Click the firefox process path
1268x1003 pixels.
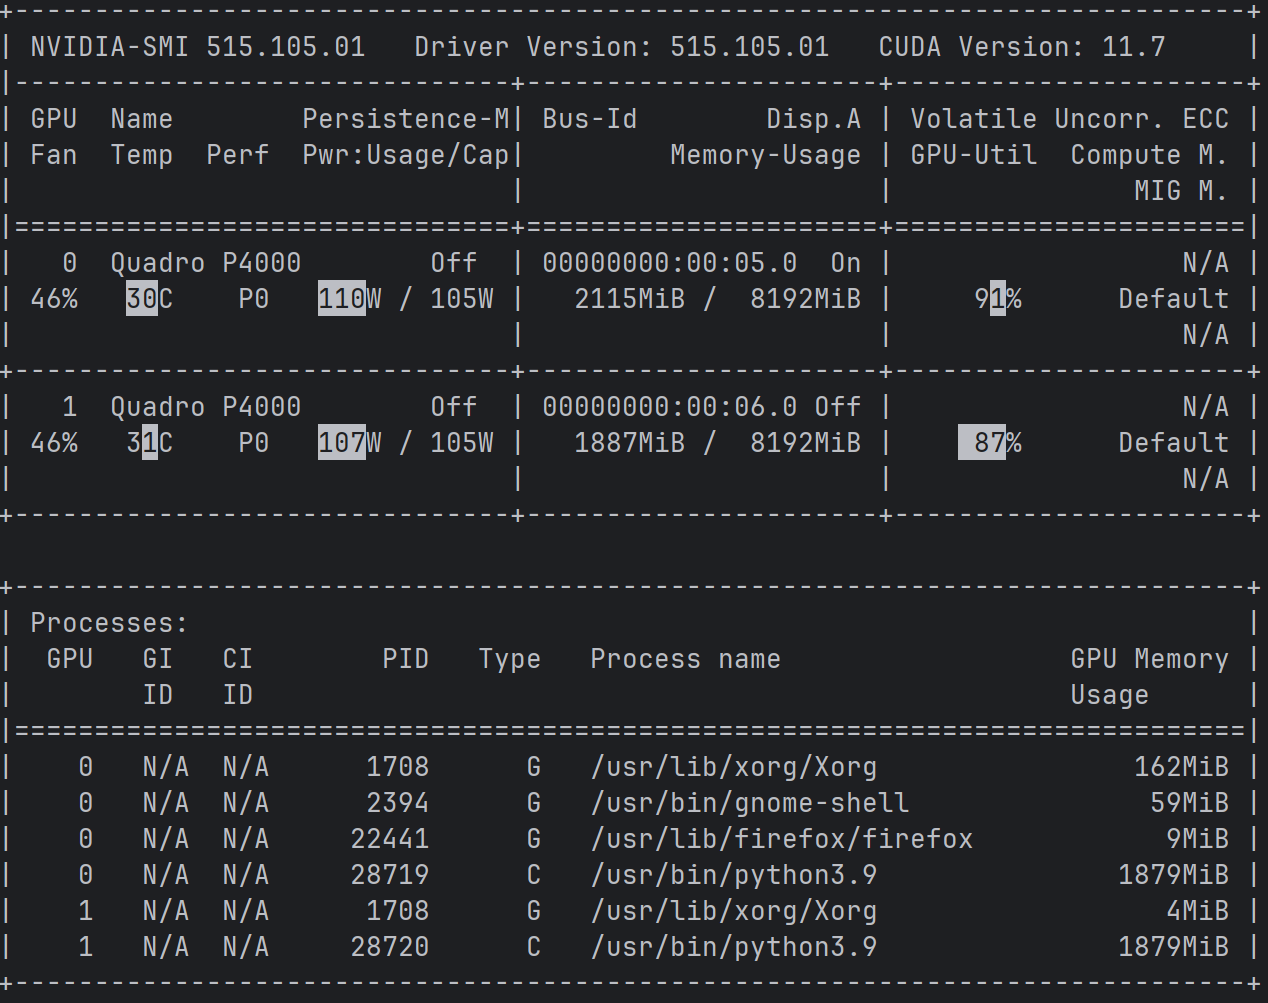[x=781, y=839]
